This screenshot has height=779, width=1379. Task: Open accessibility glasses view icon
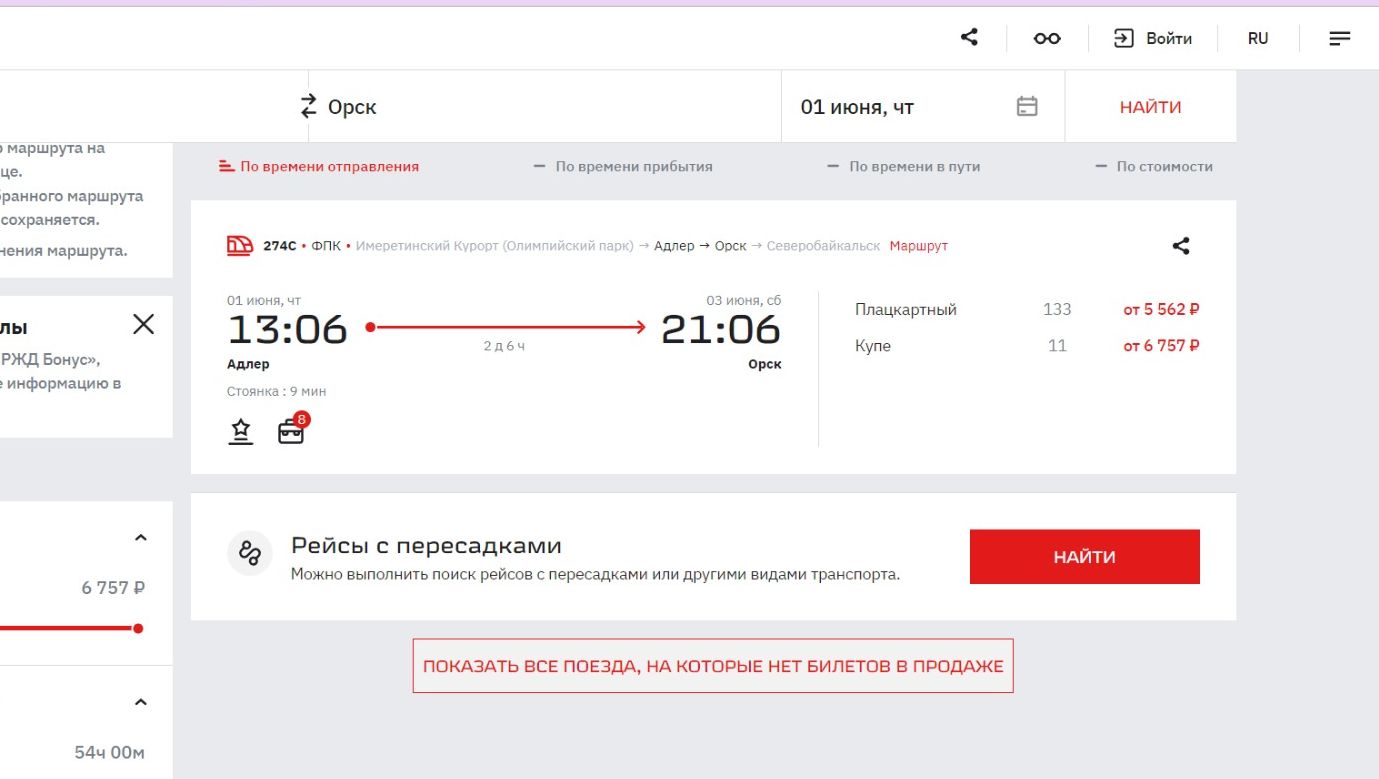(1047, 38)
